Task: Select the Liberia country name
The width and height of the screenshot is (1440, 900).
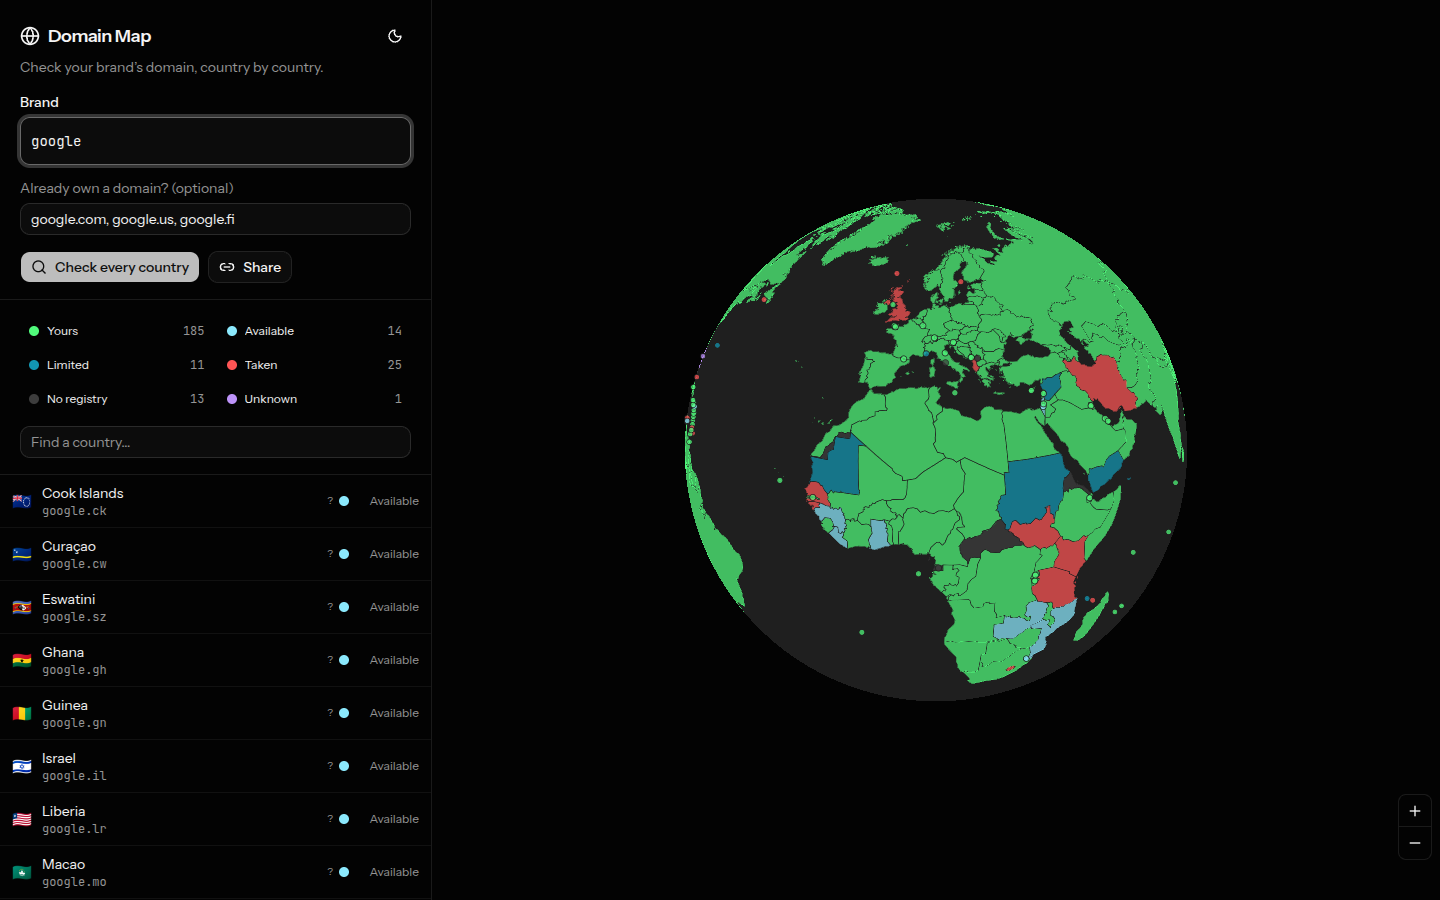Action: click(x=64, y=811)
